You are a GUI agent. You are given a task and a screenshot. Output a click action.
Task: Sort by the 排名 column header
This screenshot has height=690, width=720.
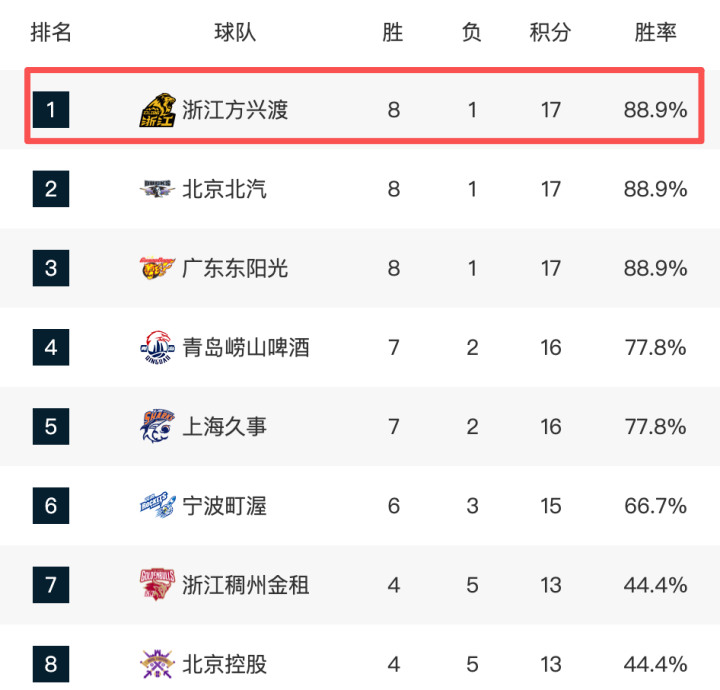pyautogui.click(x=51, y=32)
